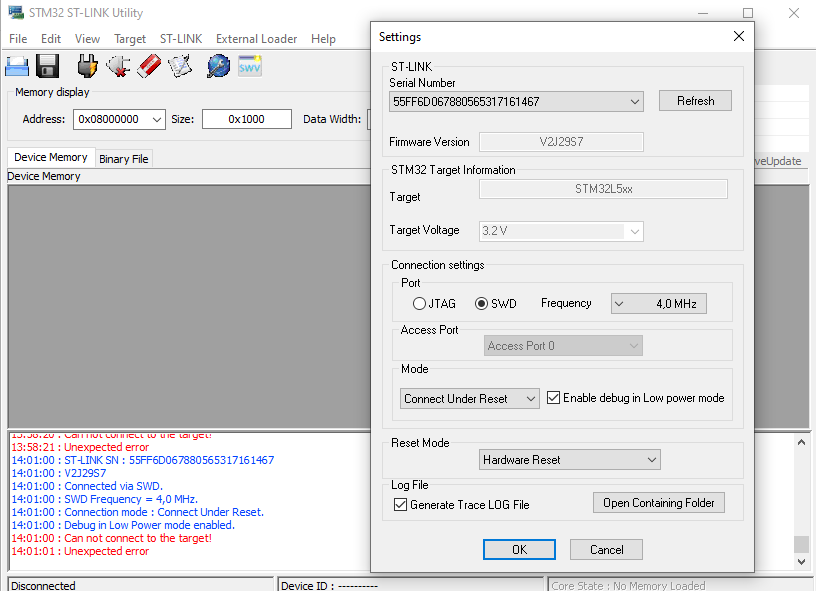Open the External Loader menu
816x591 pixels.
257,39
